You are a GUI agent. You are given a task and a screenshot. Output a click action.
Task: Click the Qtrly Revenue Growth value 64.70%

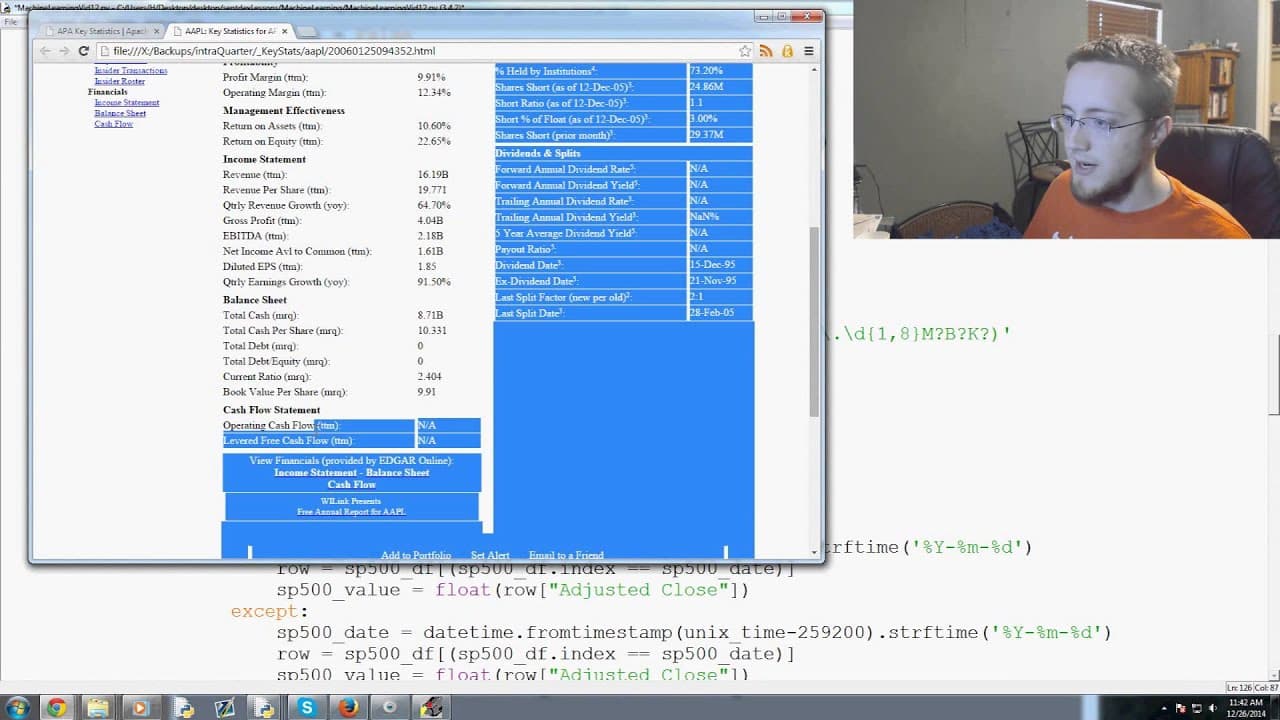(x=434, y=205)
